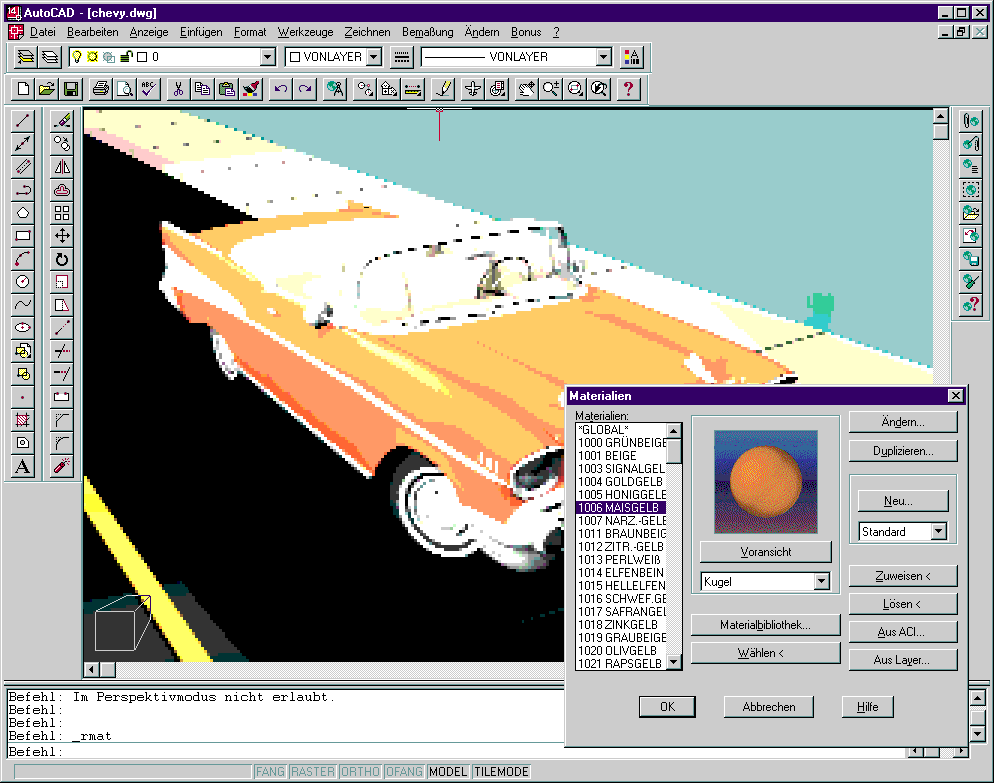994x783 pixels.
Task: Expand the Standard material type dropdown
Action: coord(938,532)
